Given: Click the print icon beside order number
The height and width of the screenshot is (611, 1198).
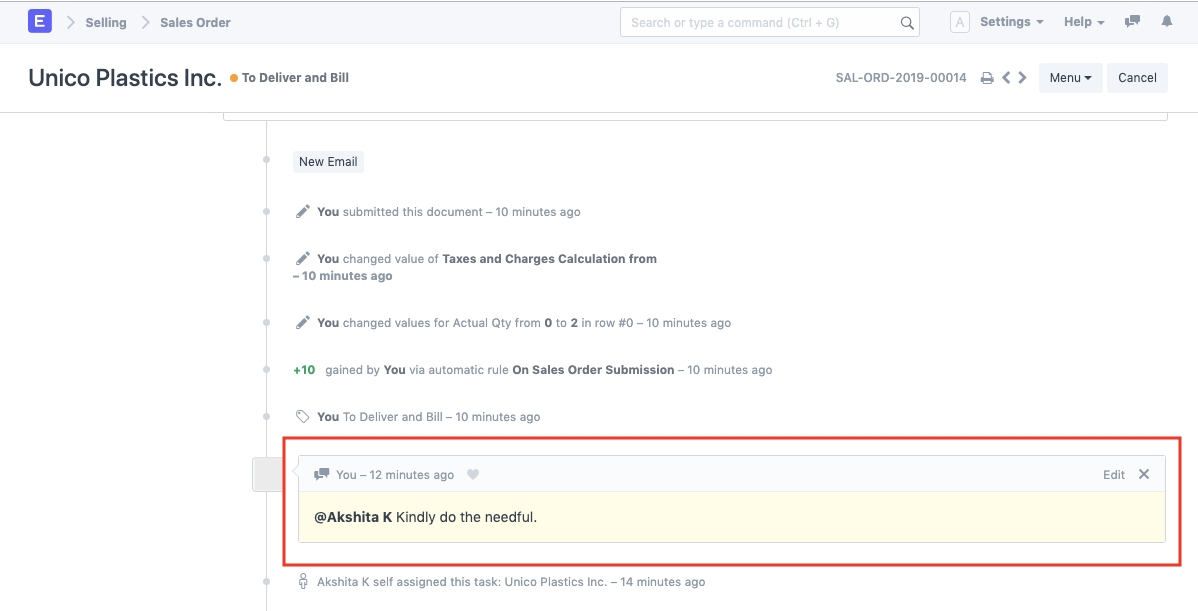Looking at the screenshot, I should (987, 78).
